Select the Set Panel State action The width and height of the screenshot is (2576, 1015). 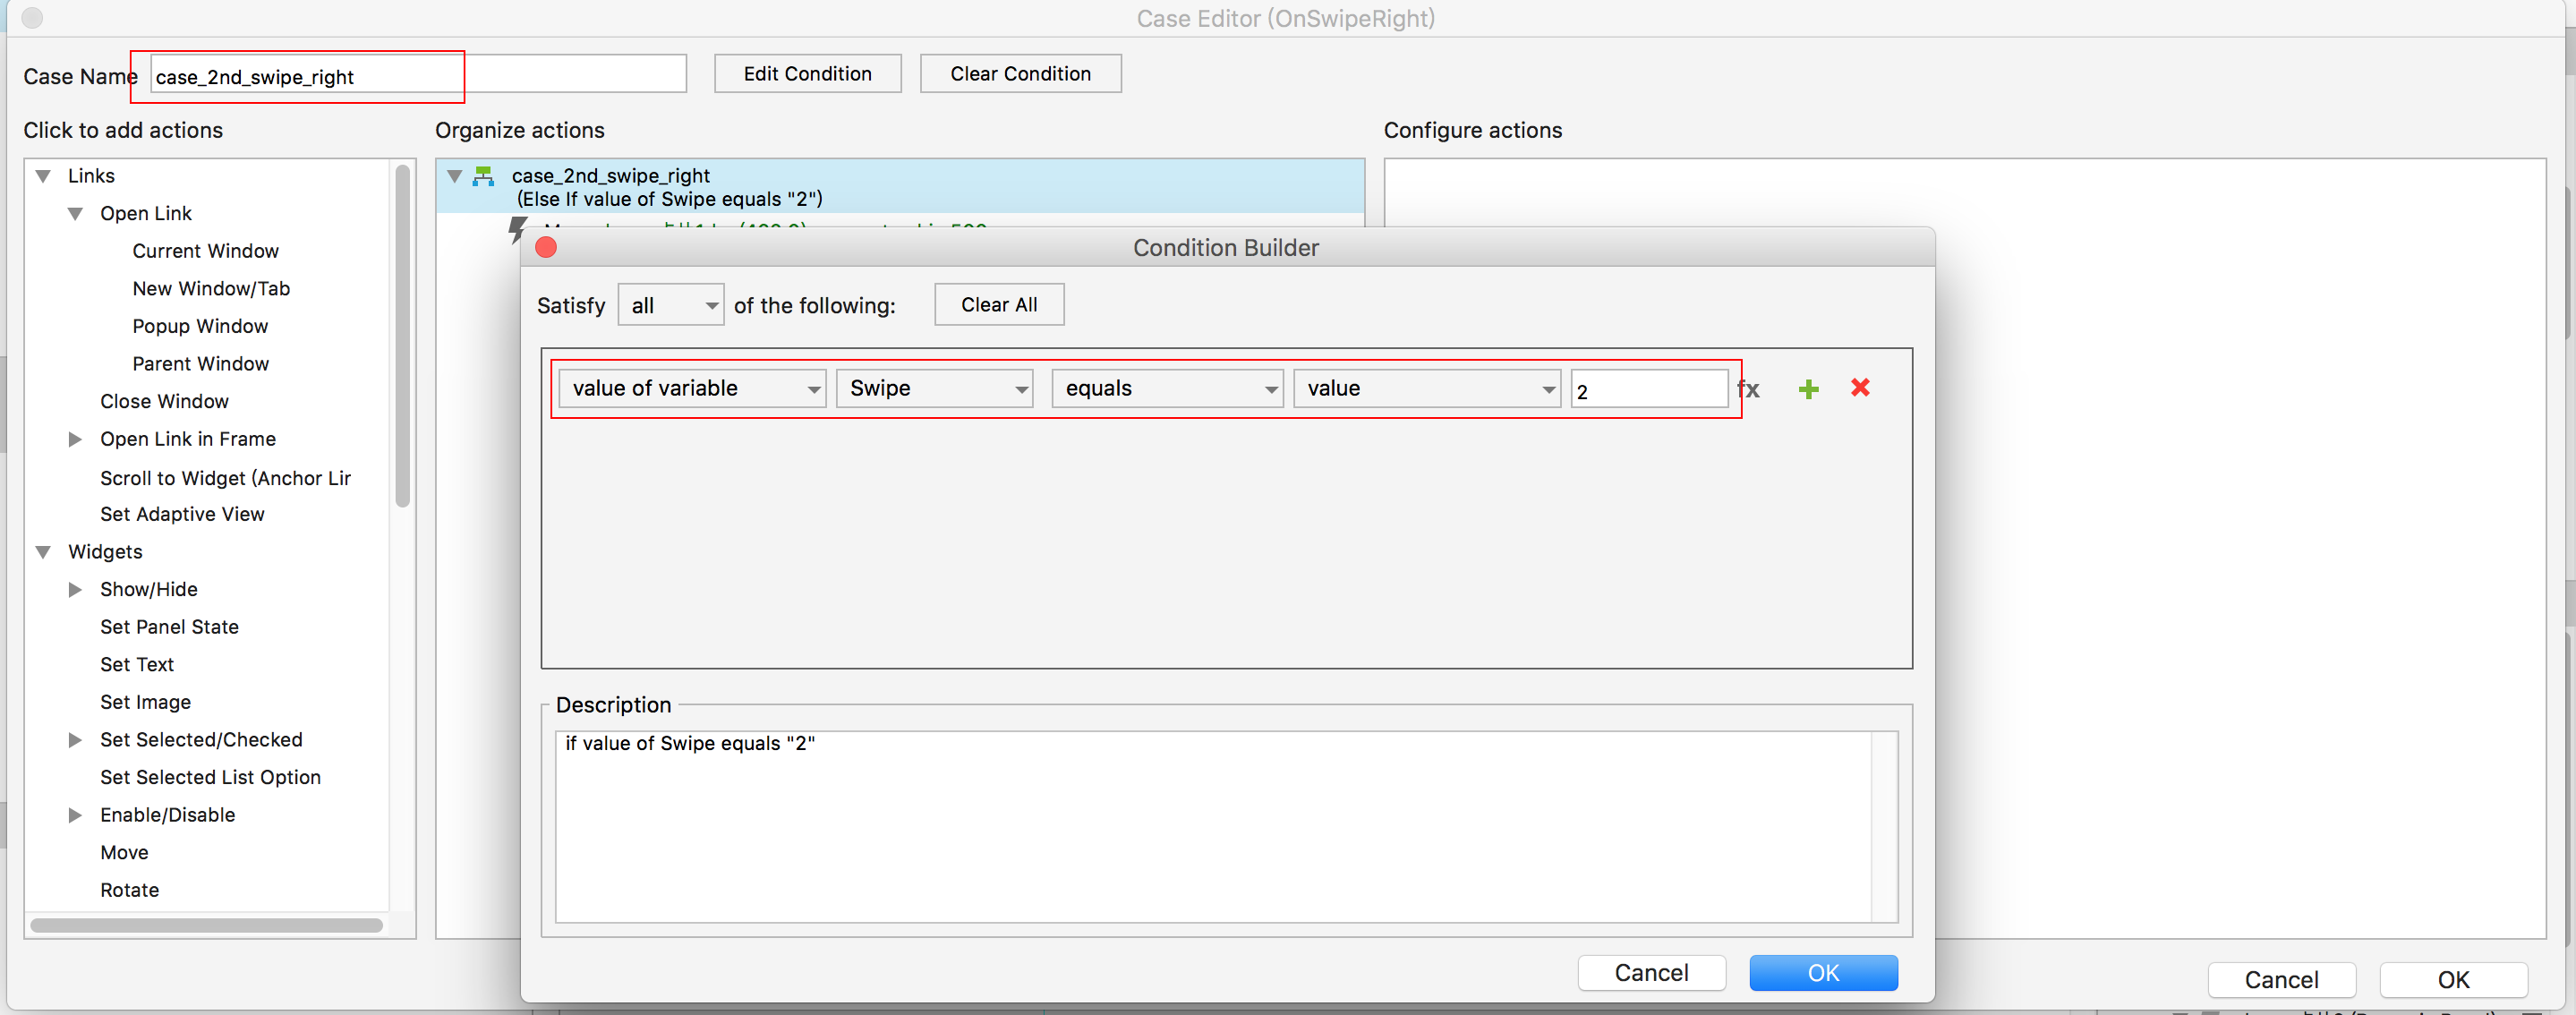point(169,627)
